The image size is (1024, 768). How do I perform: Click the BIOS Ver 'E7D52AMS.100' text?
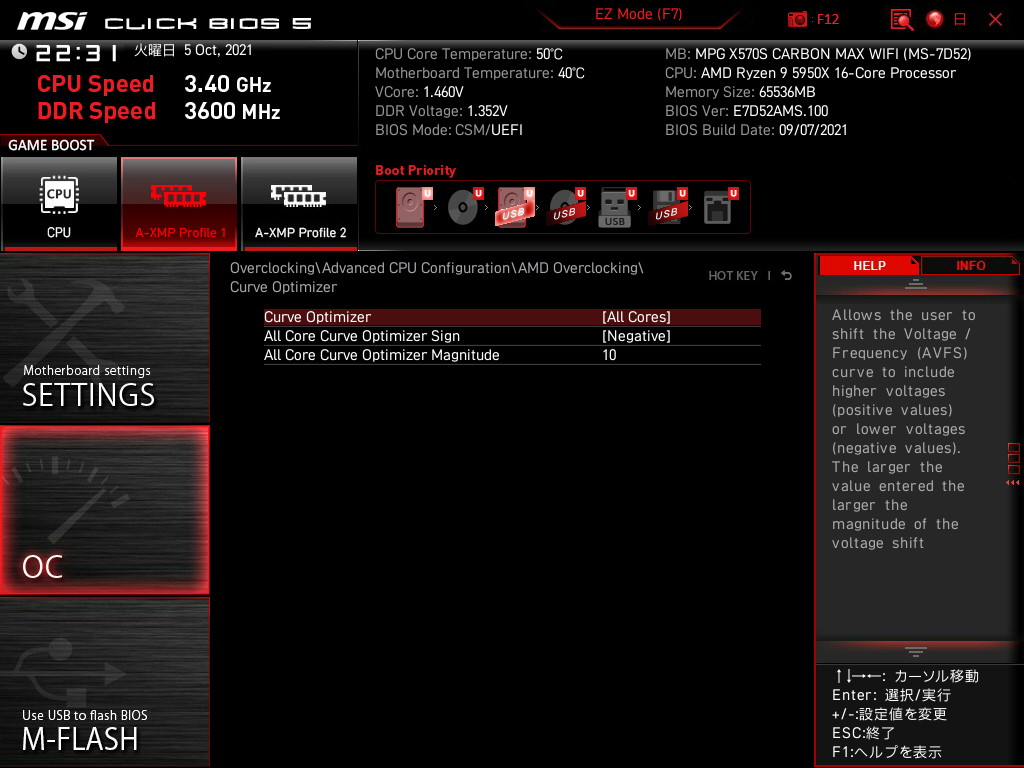tap(780, 111)
